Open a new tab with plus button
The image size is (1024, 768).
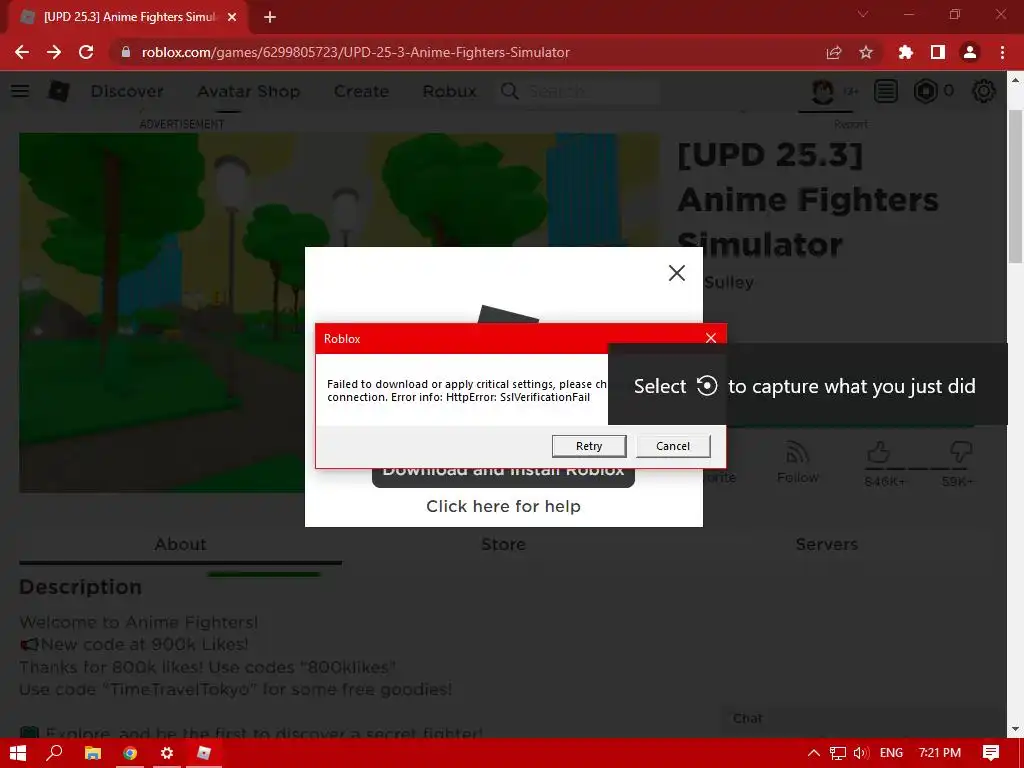[270, 17]
